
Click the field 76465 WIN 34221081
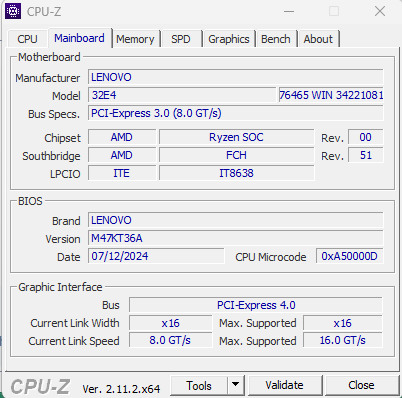331,95
